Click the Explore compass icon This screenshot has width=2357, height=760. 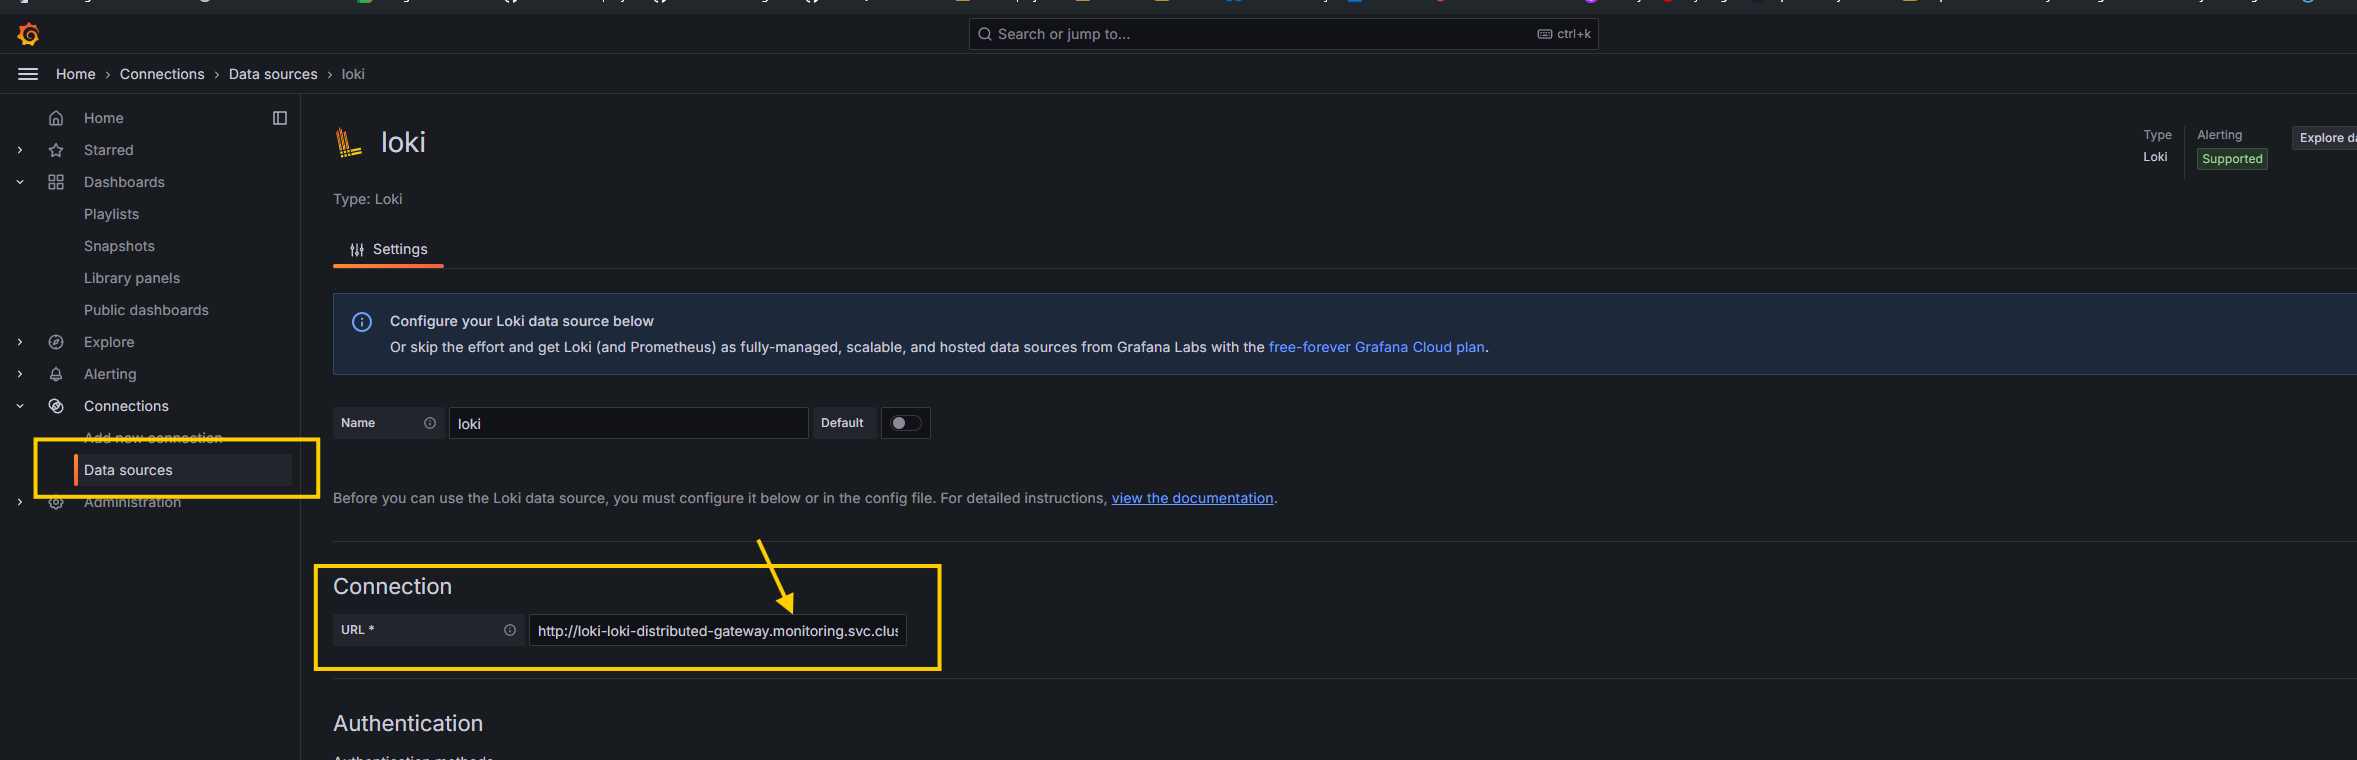tap(56, 342)
